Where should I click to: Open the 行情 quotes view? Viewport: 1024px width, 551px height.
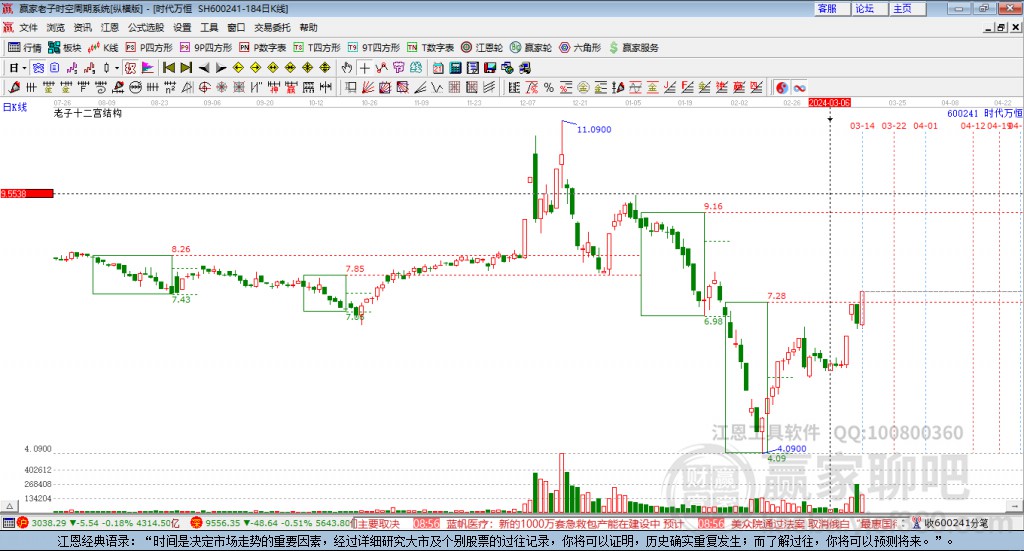pyautogui.click(x=25, y=48)
